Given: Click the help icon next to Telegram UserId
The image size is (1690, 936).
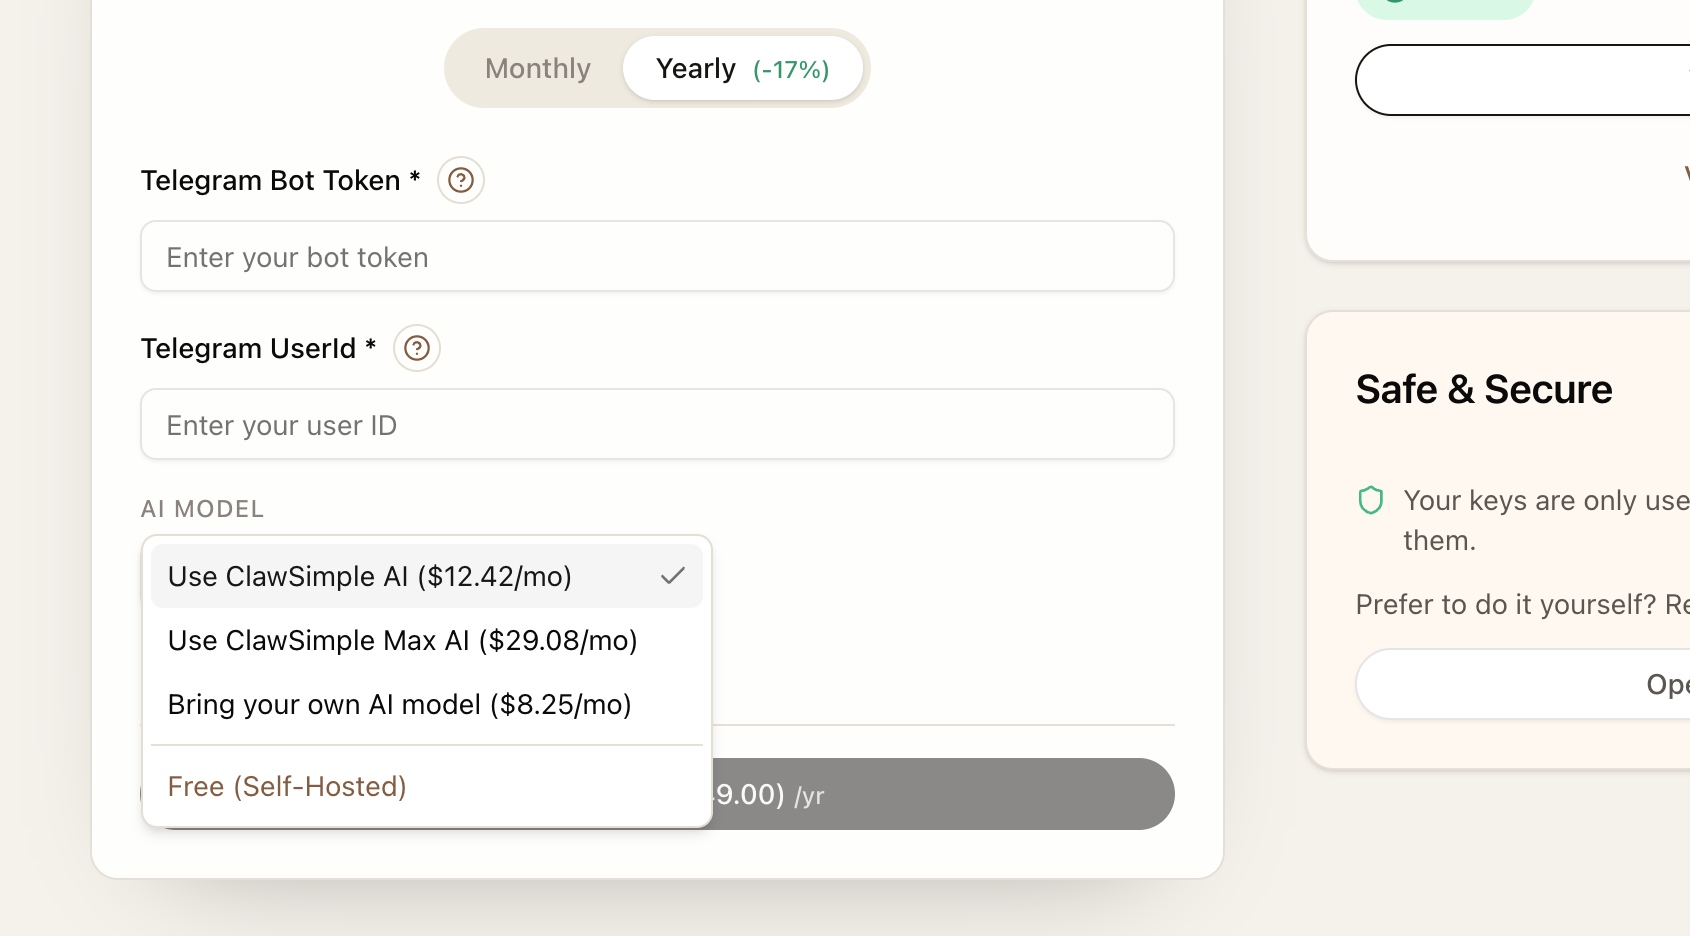Looking at the screenshot, I should pos(416,348).
